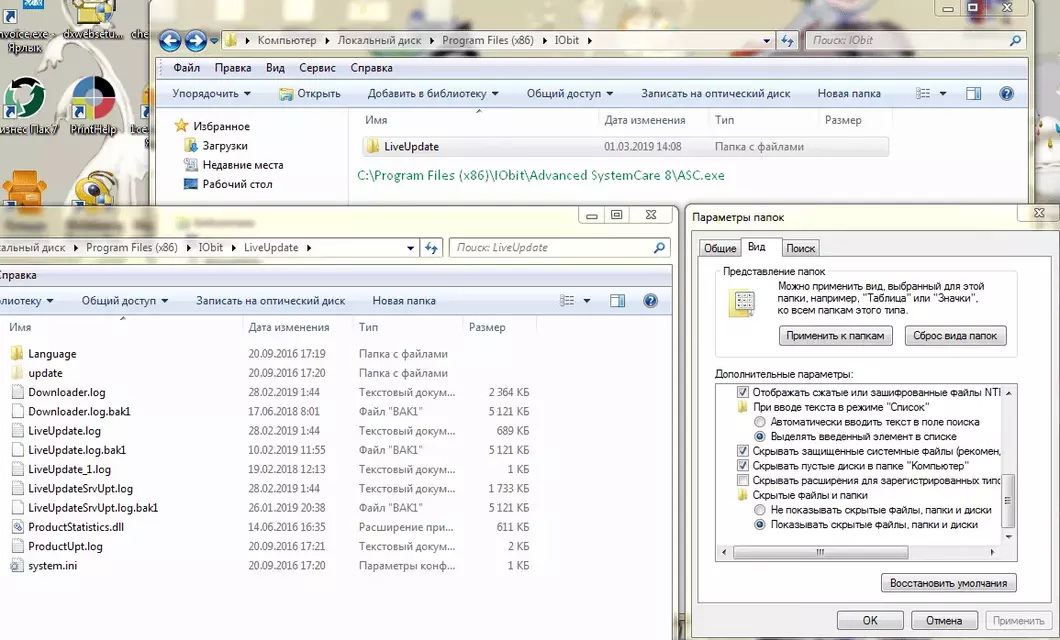Open address bar history dropdown in LiveUpdate window
This screenshot has width=1060, height=640.
410,248
